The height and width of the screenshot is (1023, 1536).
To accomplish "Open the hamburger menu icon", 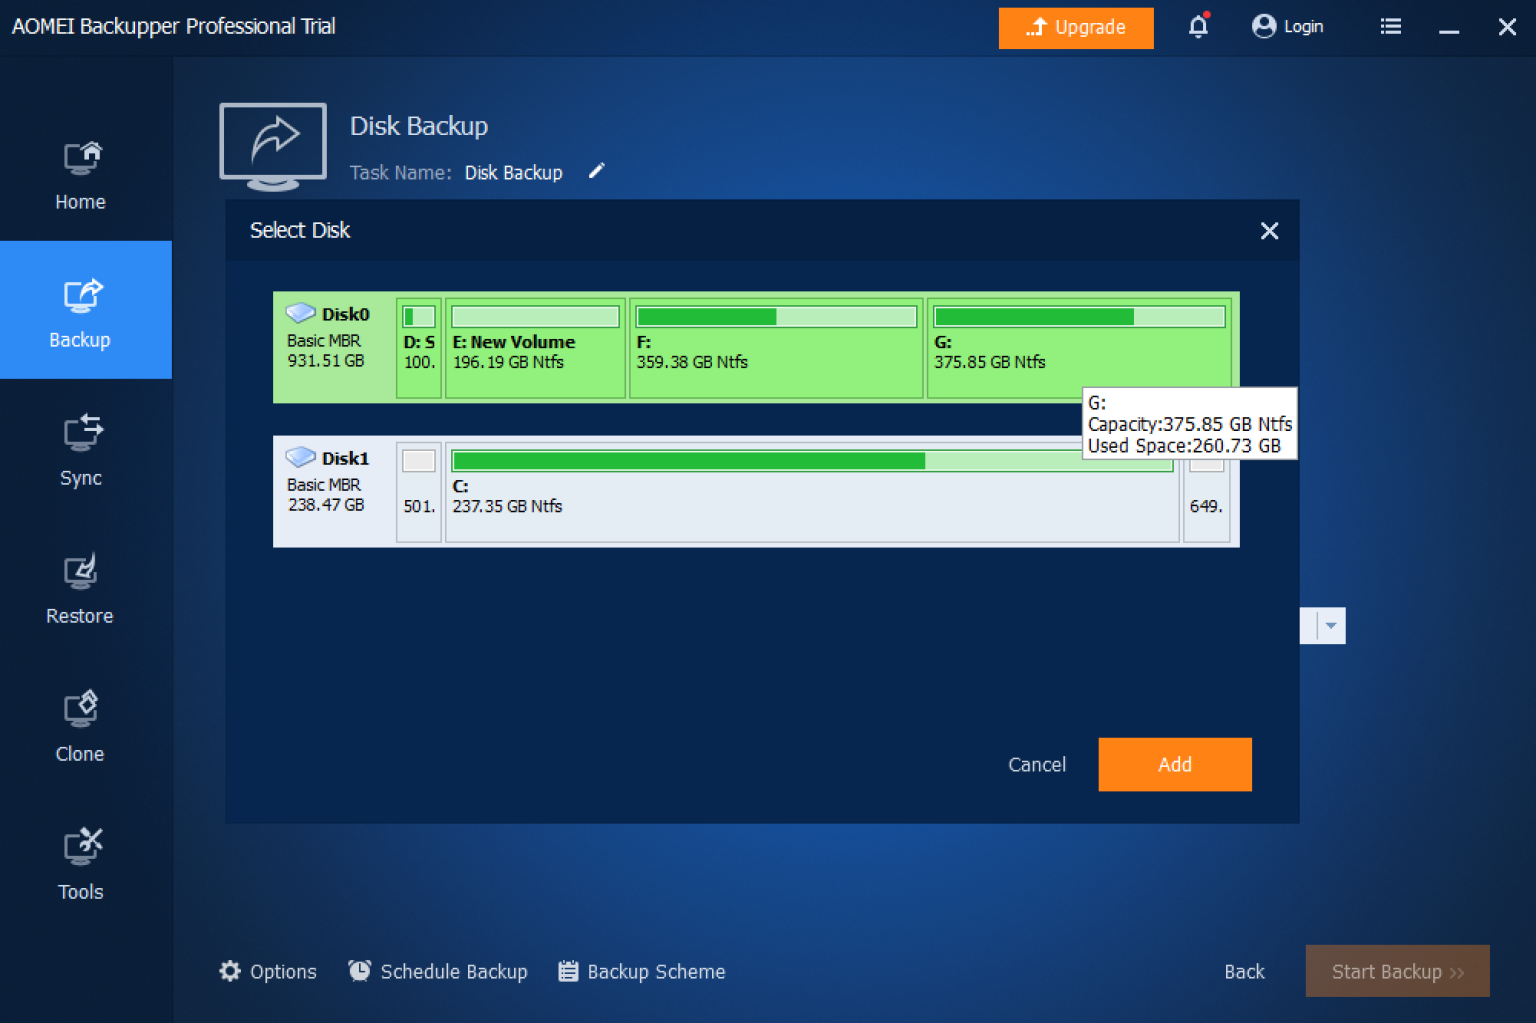I will (1390, 27).
